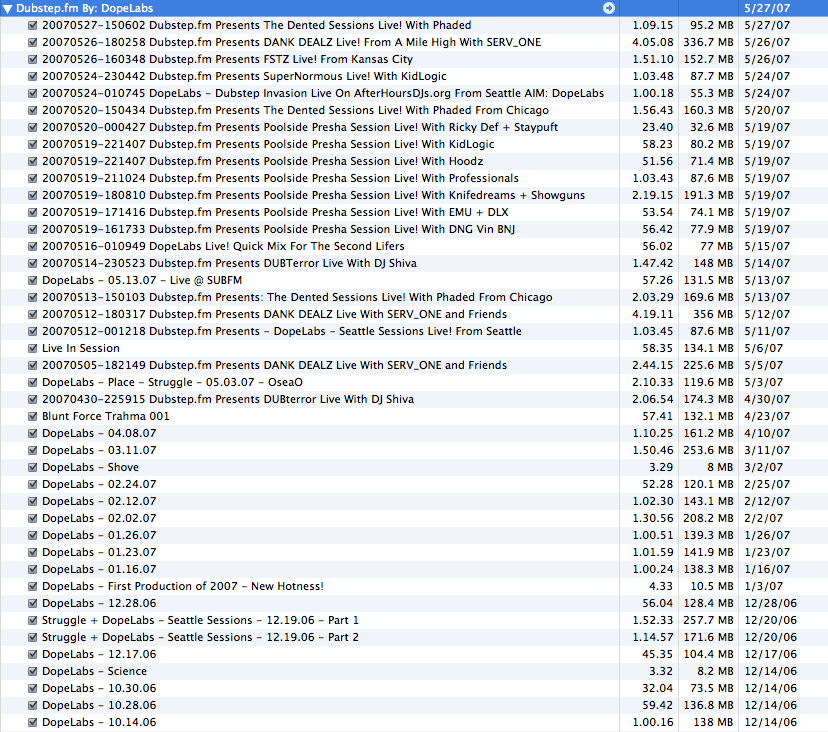828x732 pixels.
Task: Select DUBTerror Live With DJ Shiva 20070514 episode
Action: pyautogui.click(x=229, y=263)
